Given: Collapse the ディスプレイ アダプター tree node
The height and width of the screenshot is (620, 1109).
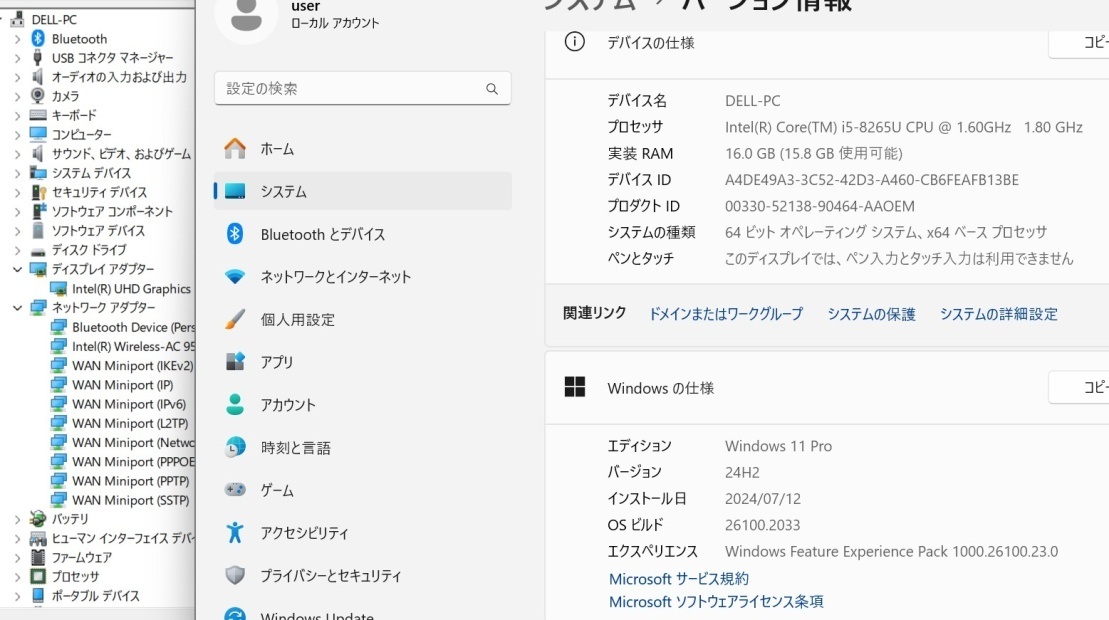Looking at the screenshot, I should tap(18, 269).
